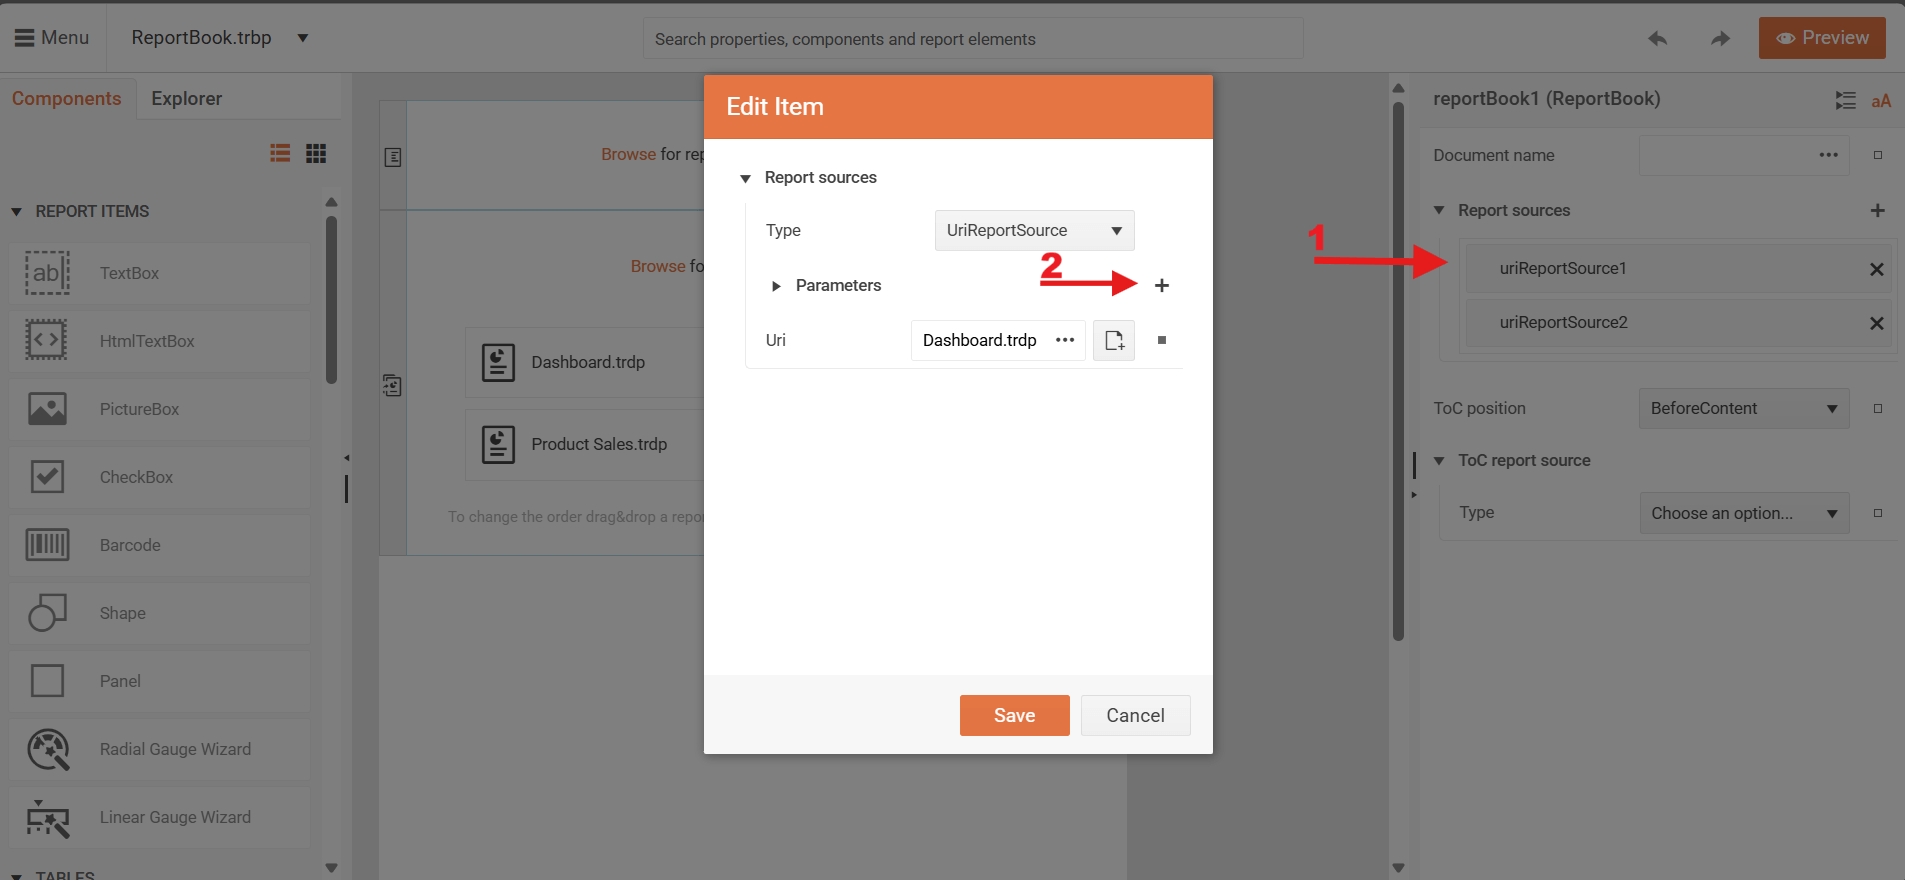Remove uriReportSource2 with its X
The height and width of the screenshot is (880, 1905).
click(1877, 323)
